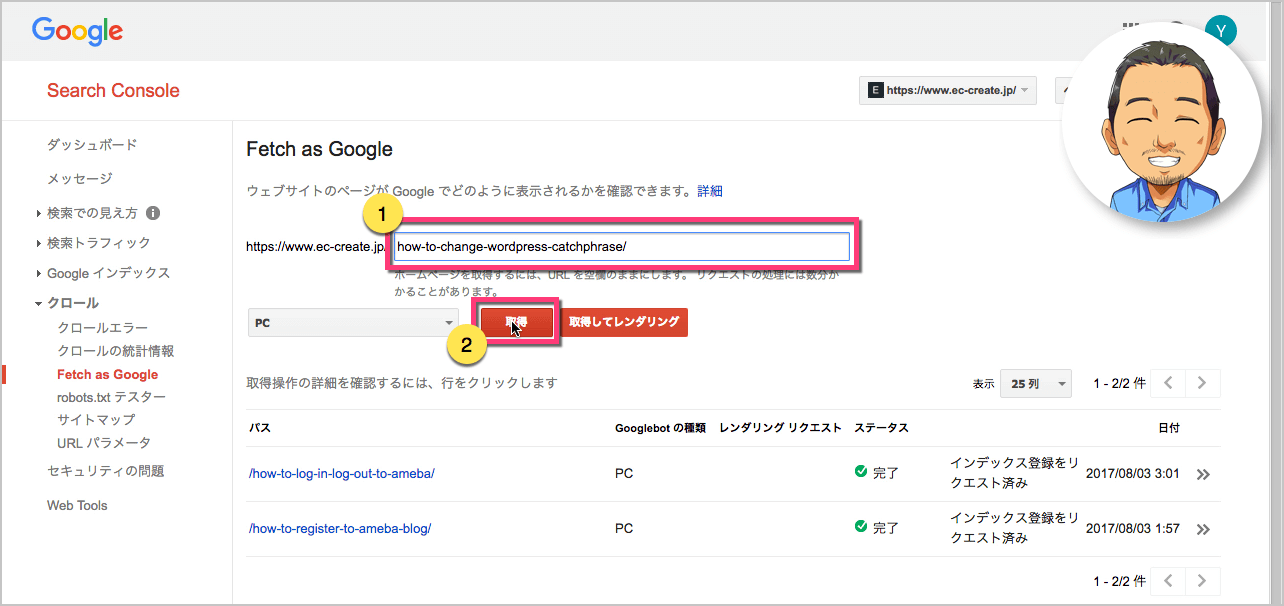The height and width of the screenshot is (606, 1284).
Task: Open the PC device type dropdown
Action: click(353, 323)
